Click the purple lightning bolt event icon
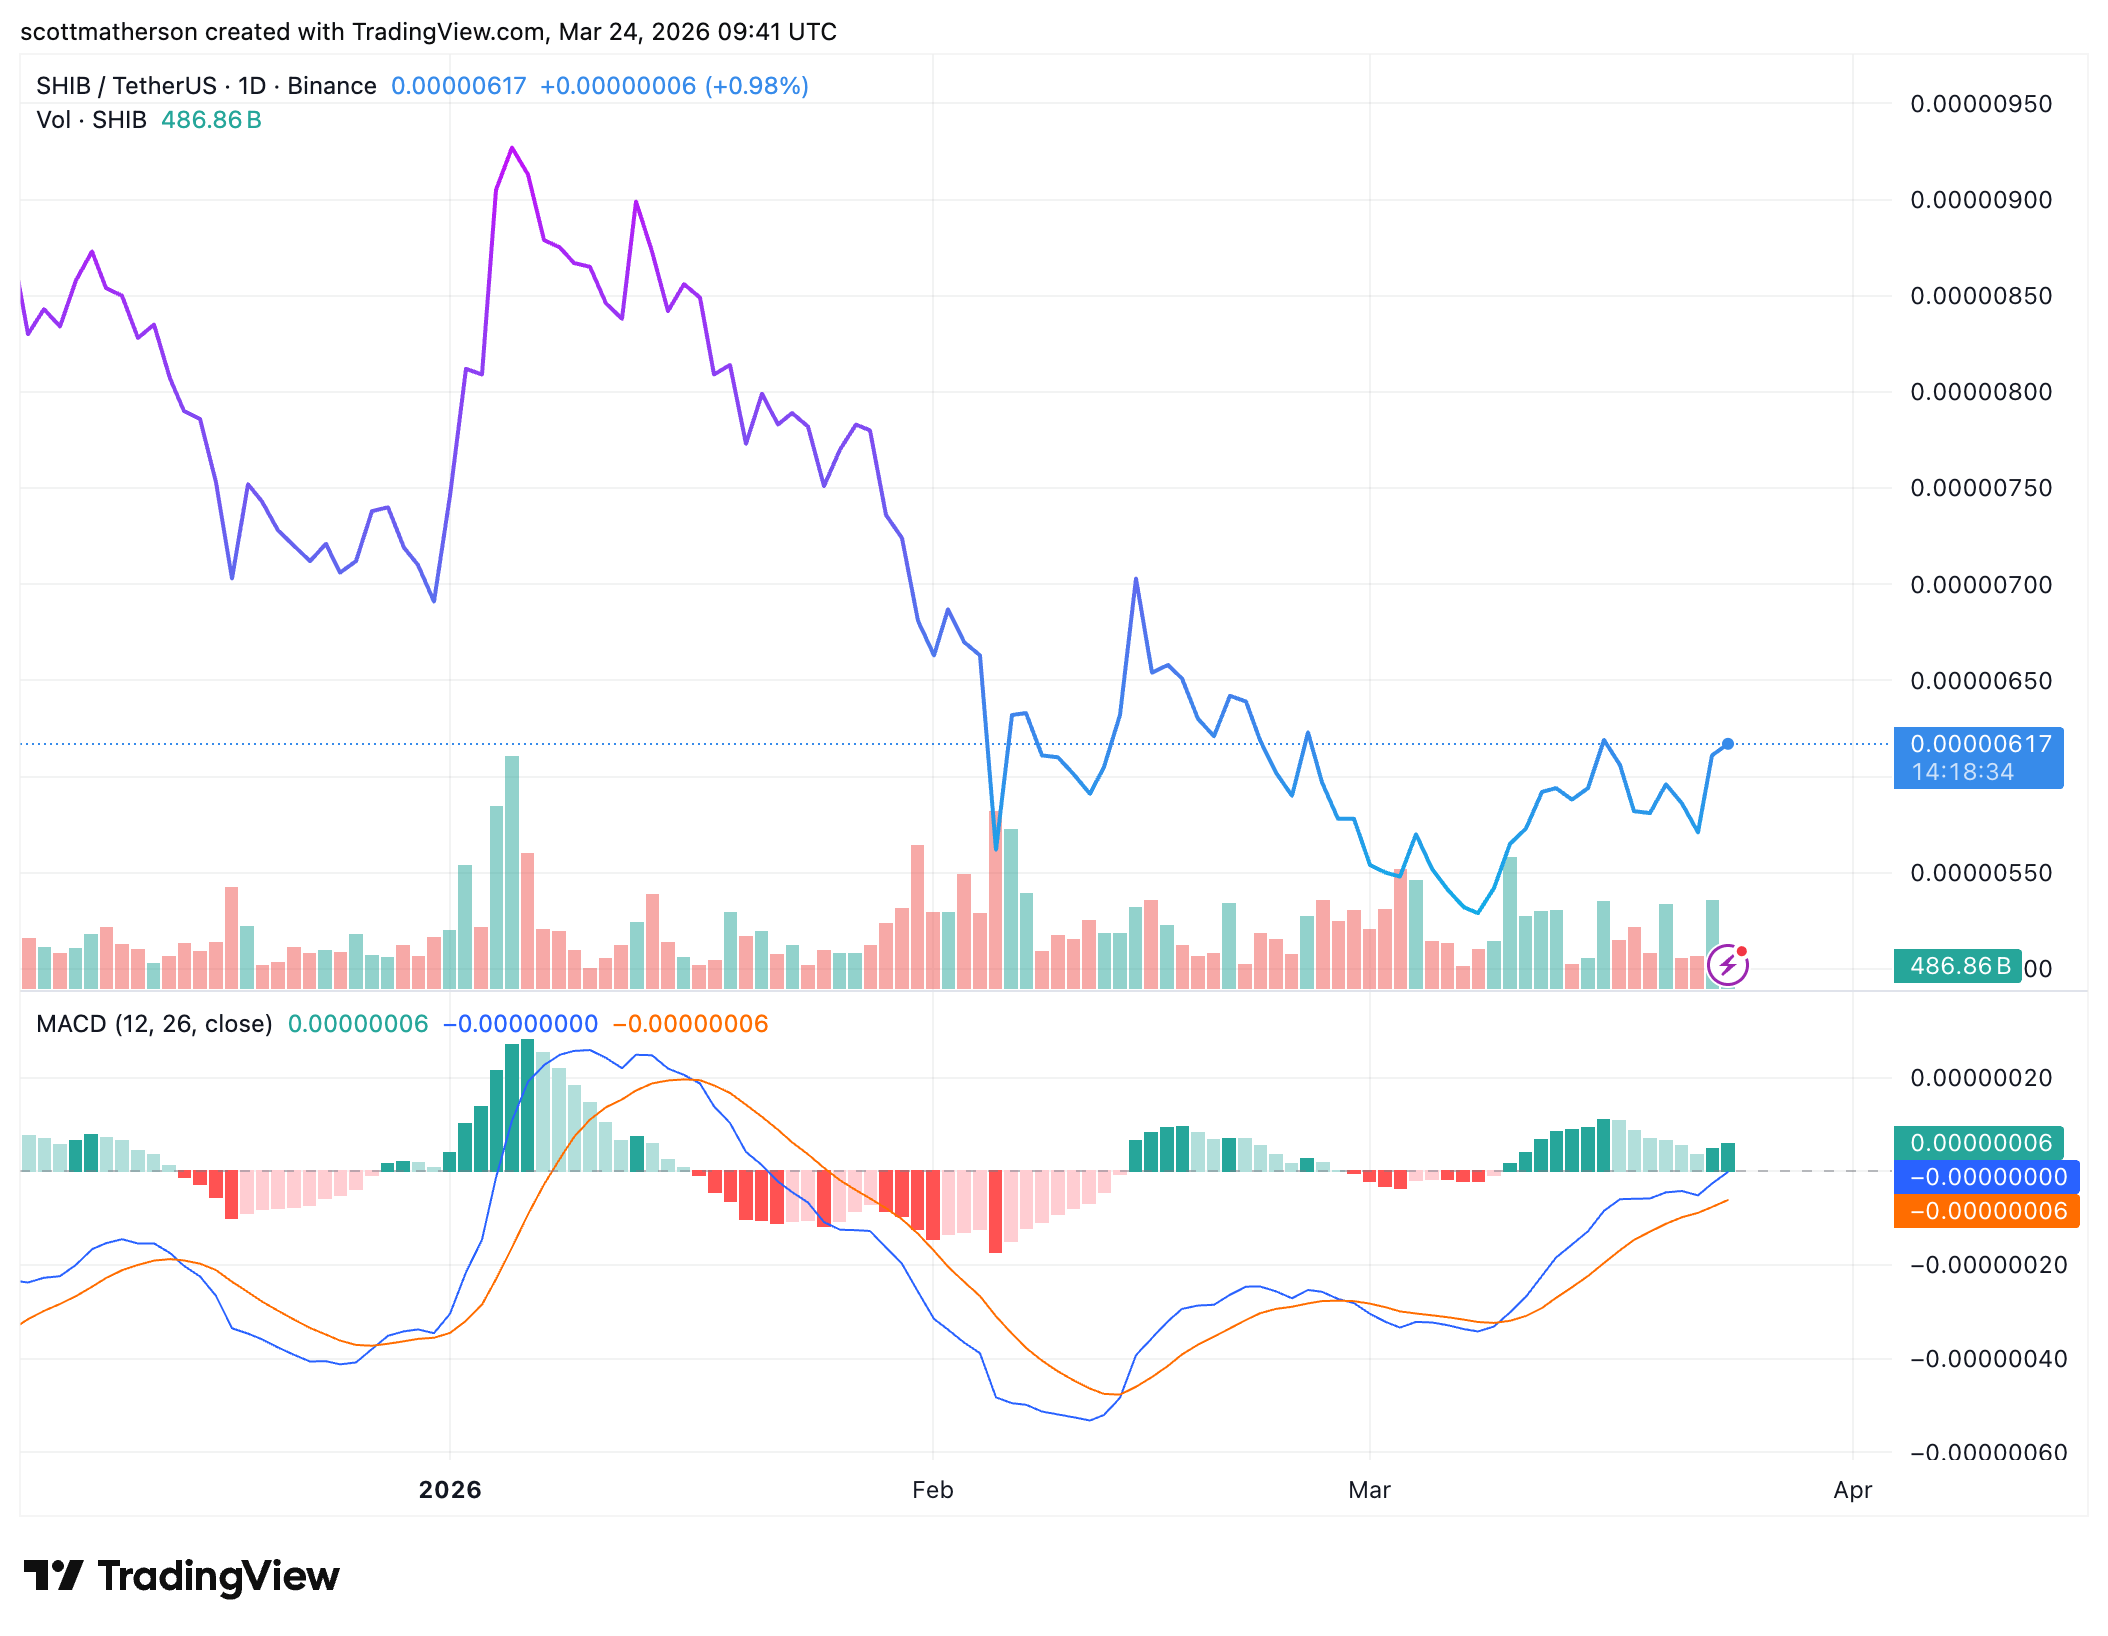The width and height of the screenshot is (2108, 1636). 1726,966
